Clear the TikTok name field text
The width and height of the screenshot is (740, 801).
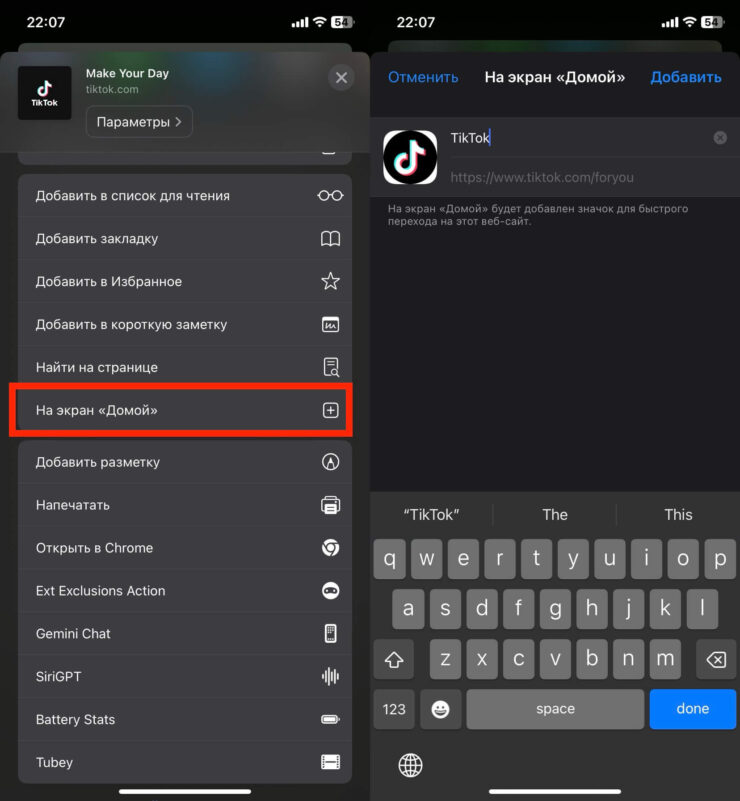(x=720, y=138)
